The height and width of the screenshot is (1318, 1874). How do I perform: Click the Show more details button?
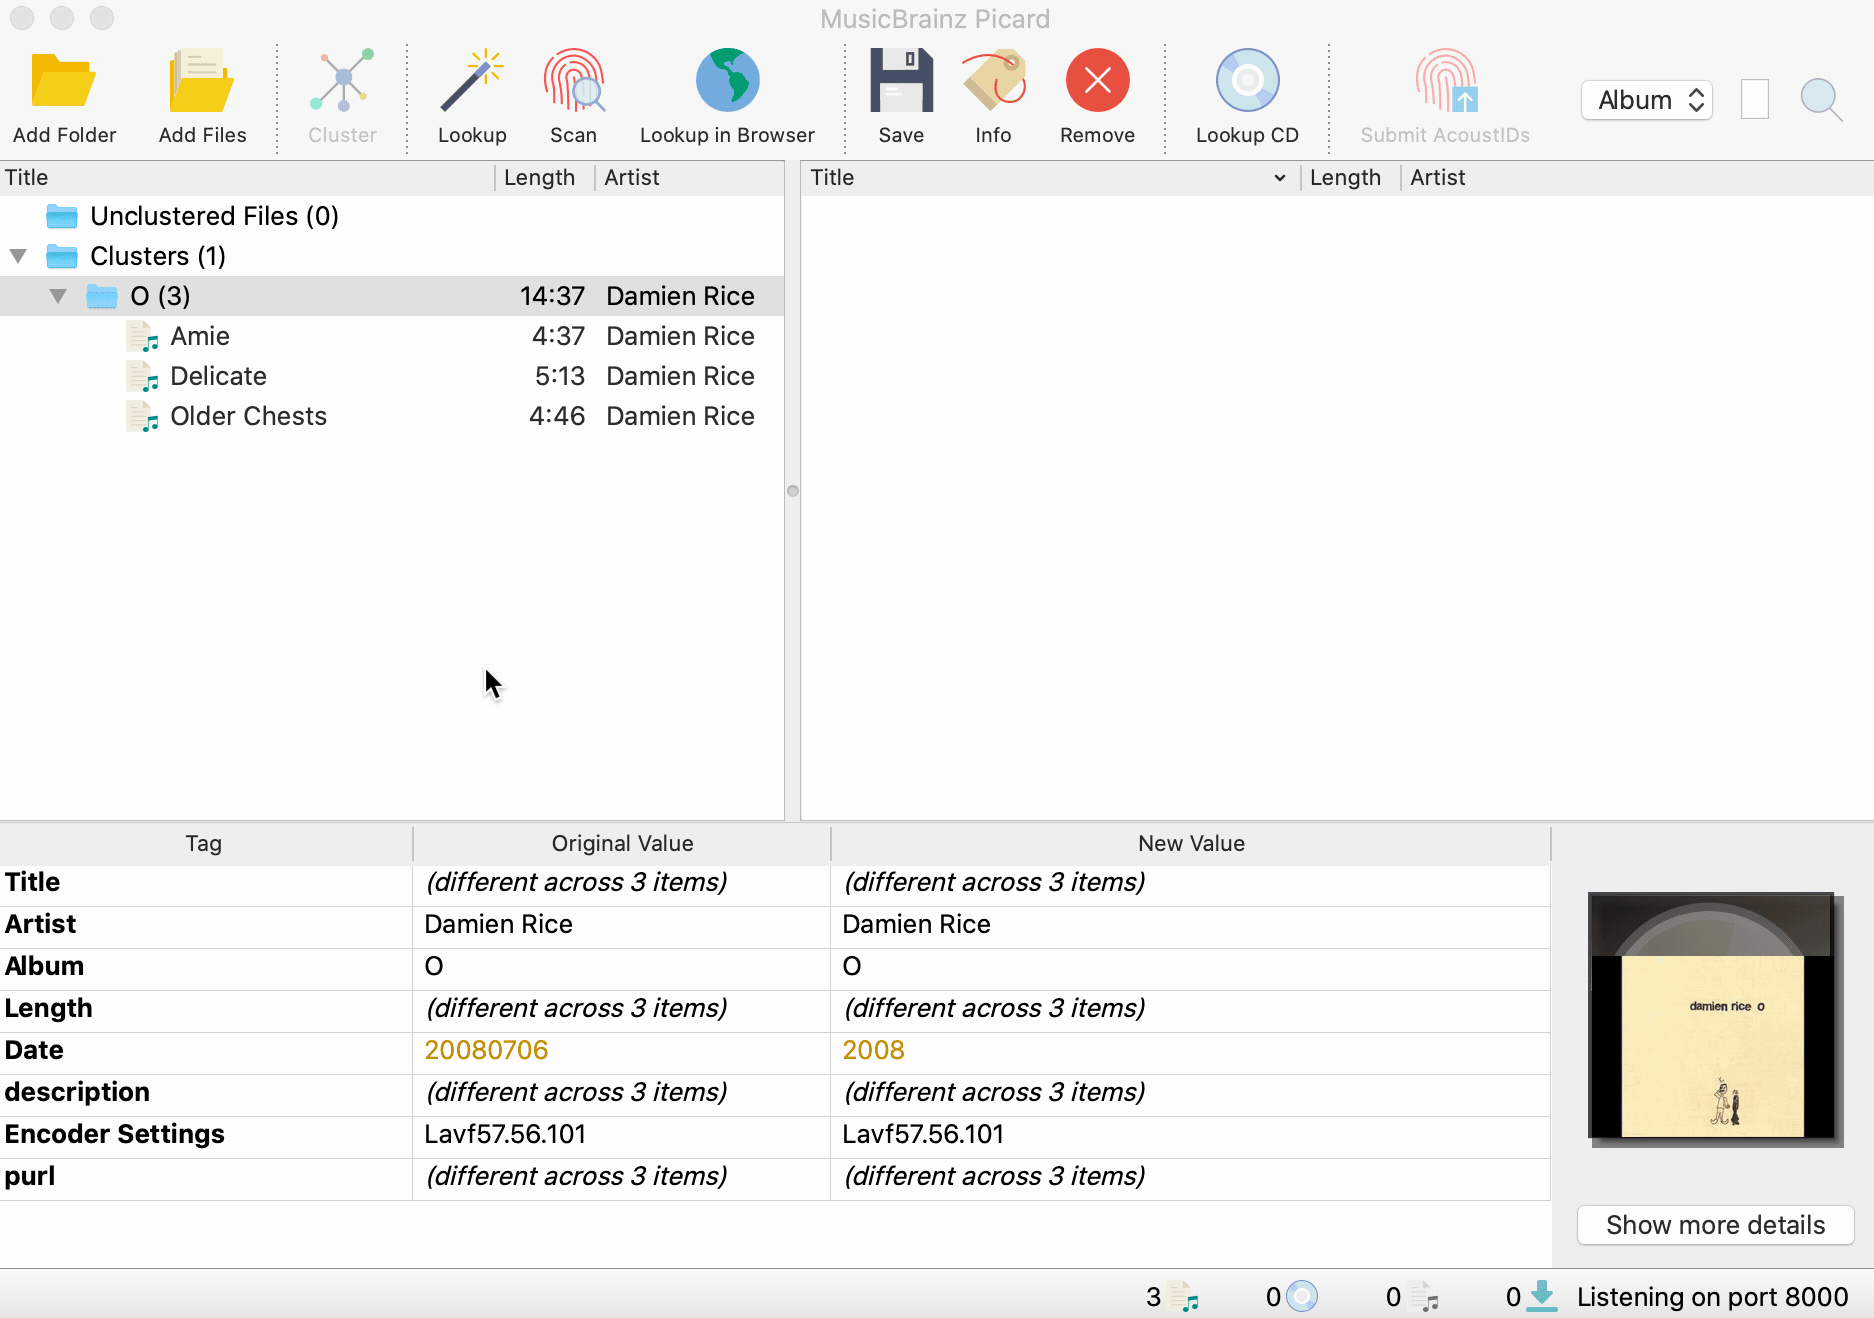tap(1715, 1225)
